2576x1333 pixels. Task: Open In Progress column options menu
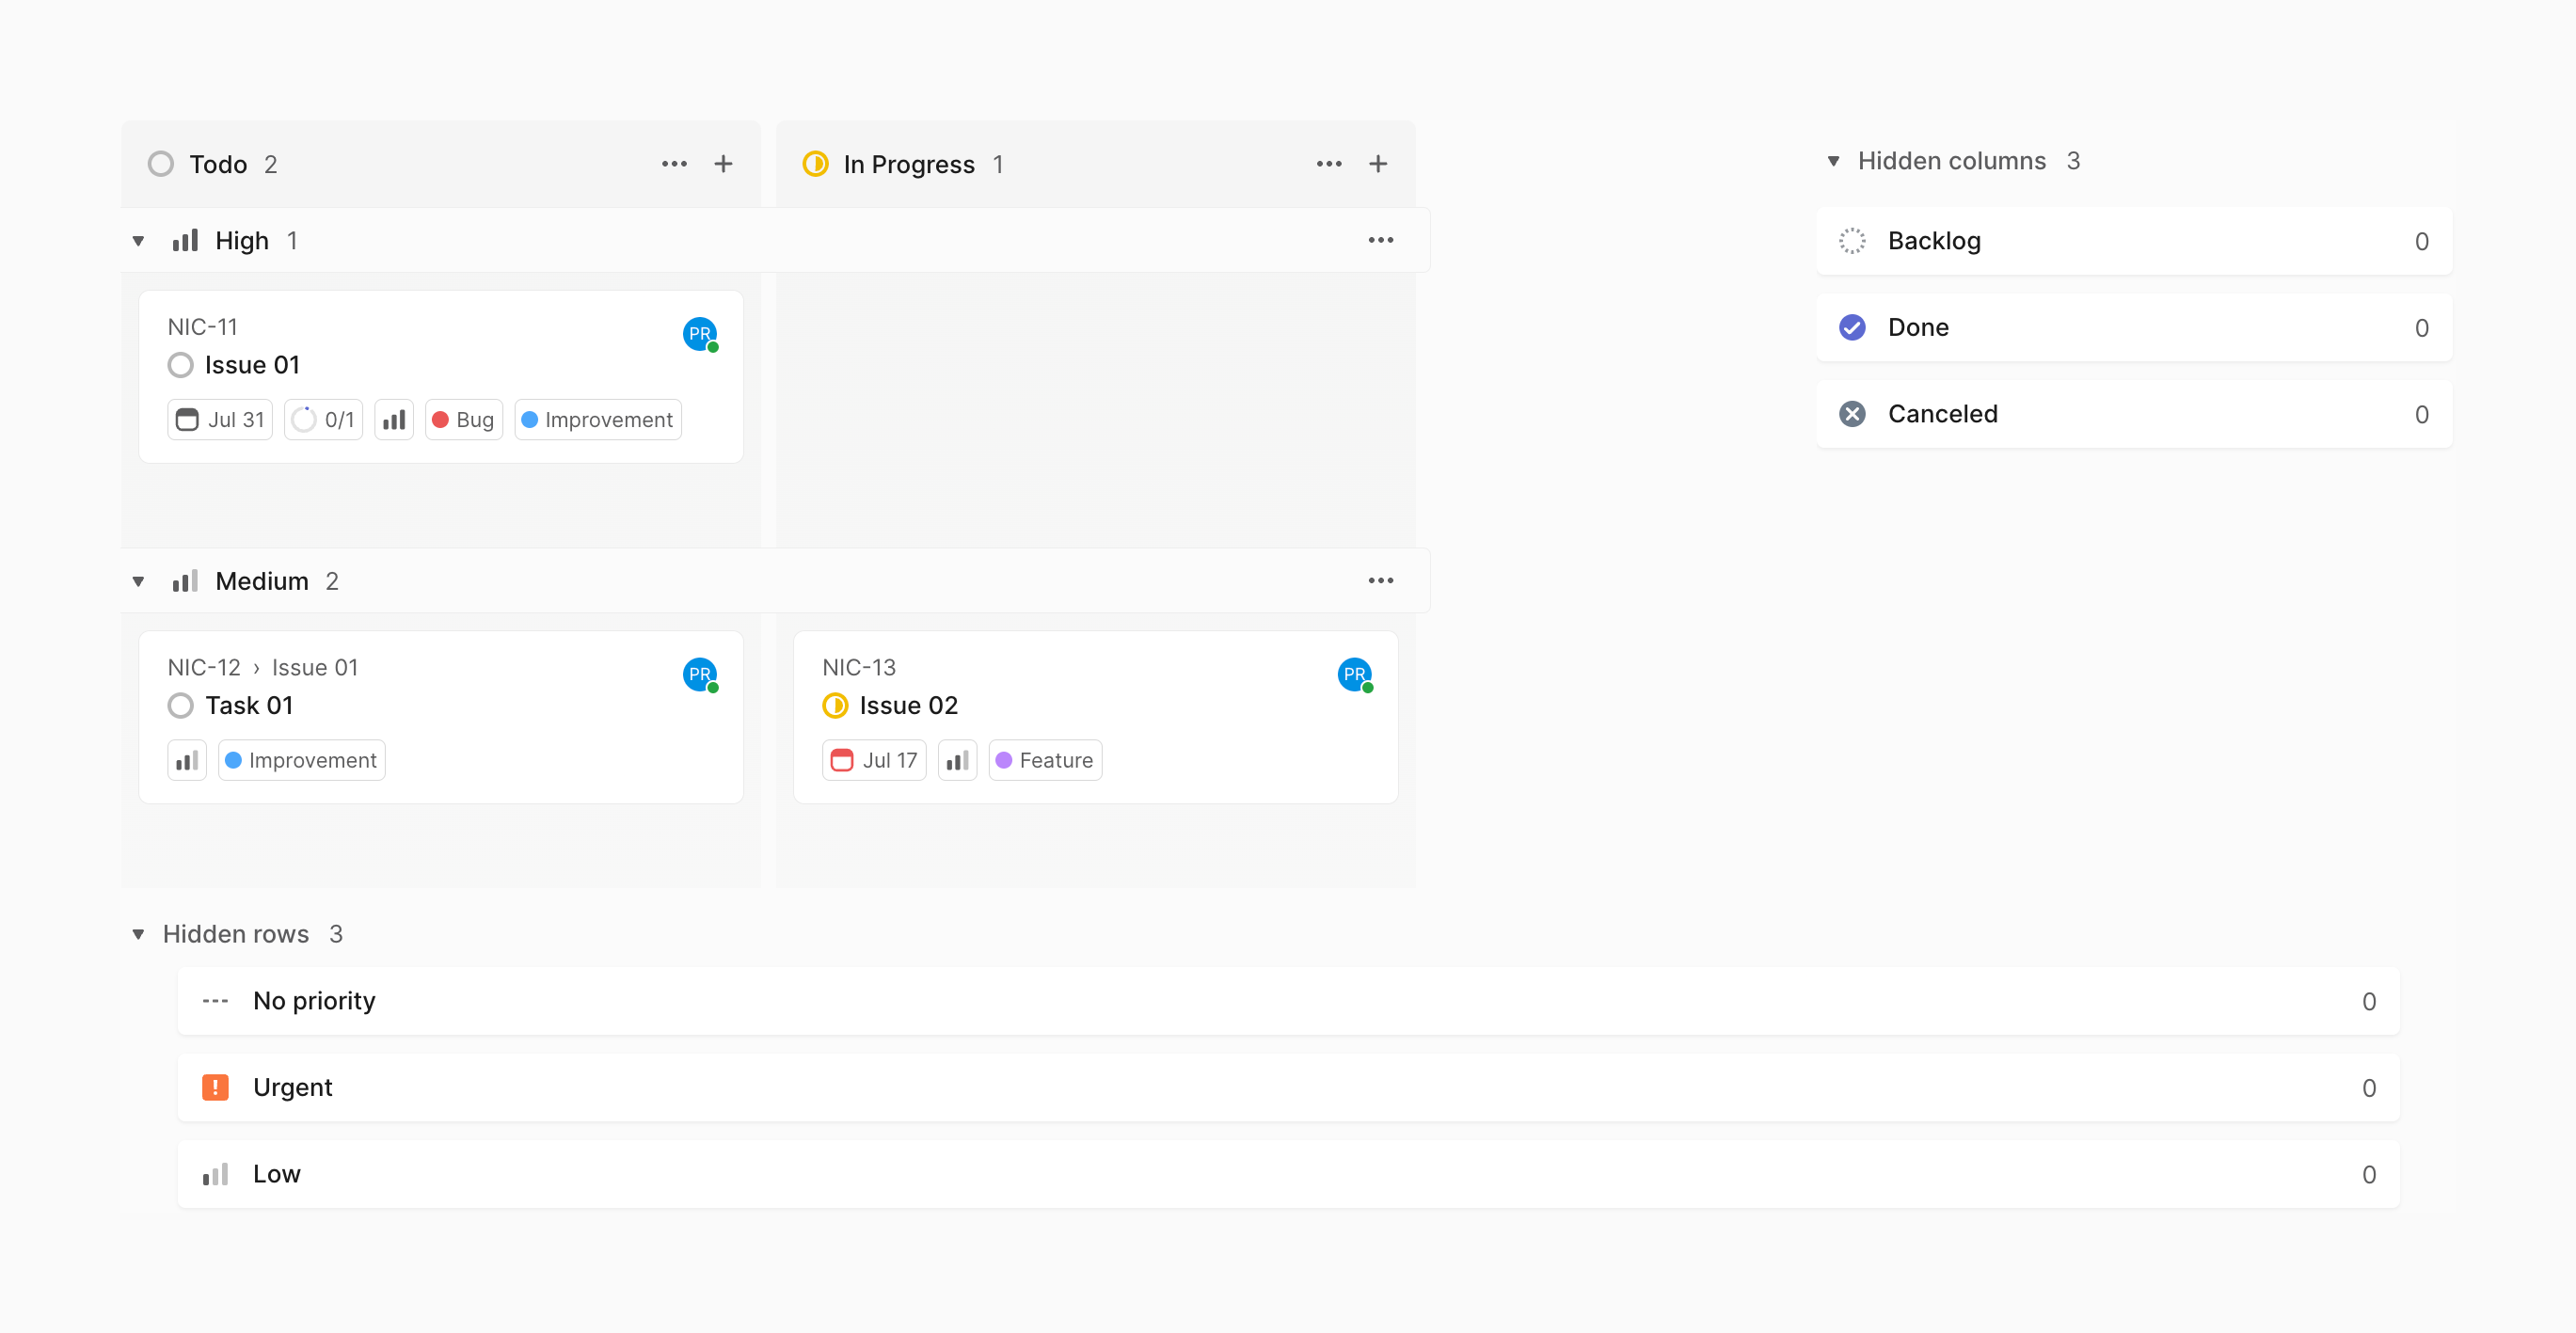tap(1328, 164)
